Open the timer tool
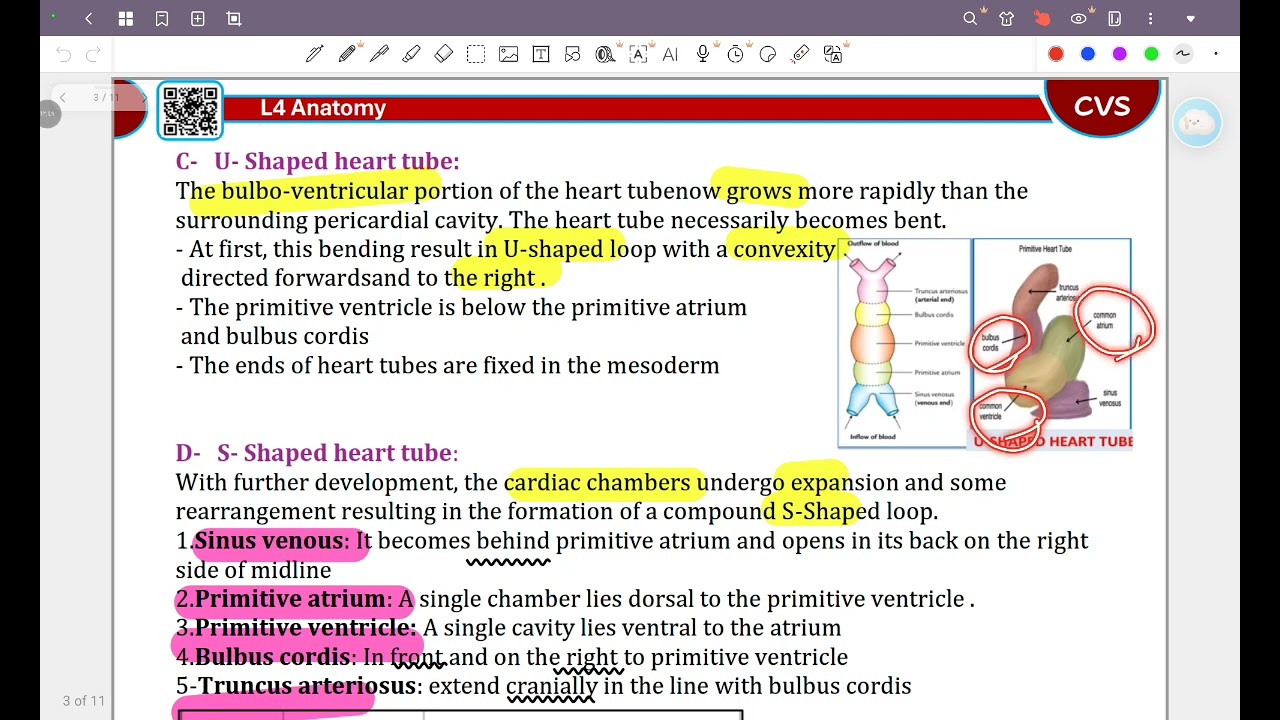1280x720 pixels. click(x=736, y=54)
